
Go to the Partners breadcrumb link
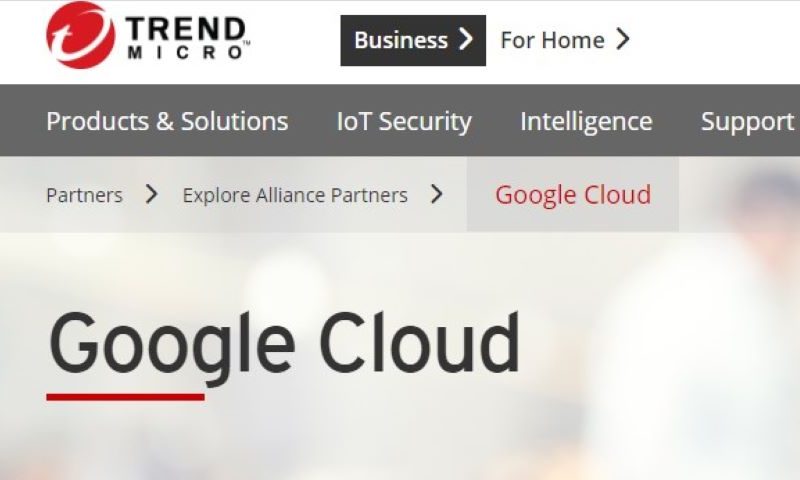(x=84, y=195)
